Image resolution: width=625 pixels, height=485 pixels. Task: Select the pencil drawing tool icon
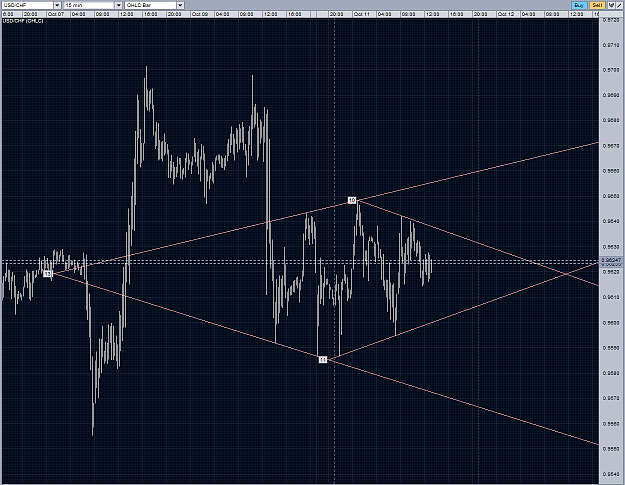619,5
